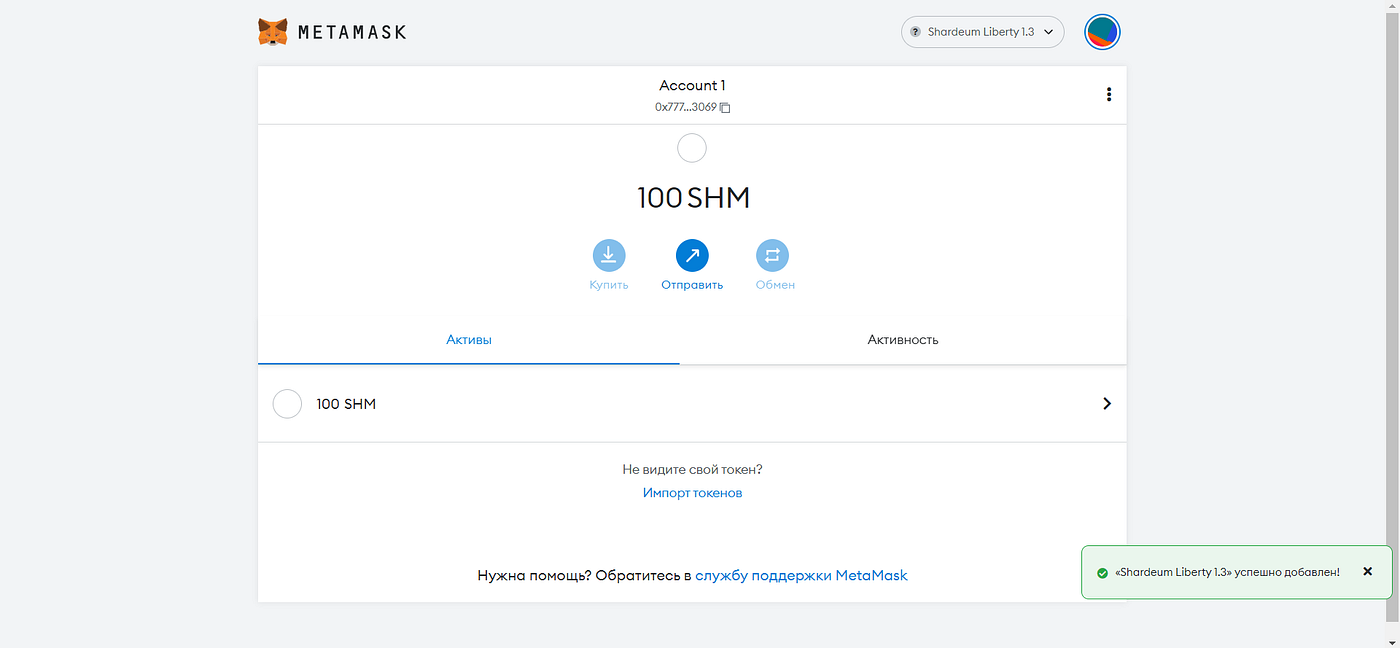Dismiss the Shardeum added notification
The height and width of the screenshot is (648, 1400).
click(x=1367, y=572)
